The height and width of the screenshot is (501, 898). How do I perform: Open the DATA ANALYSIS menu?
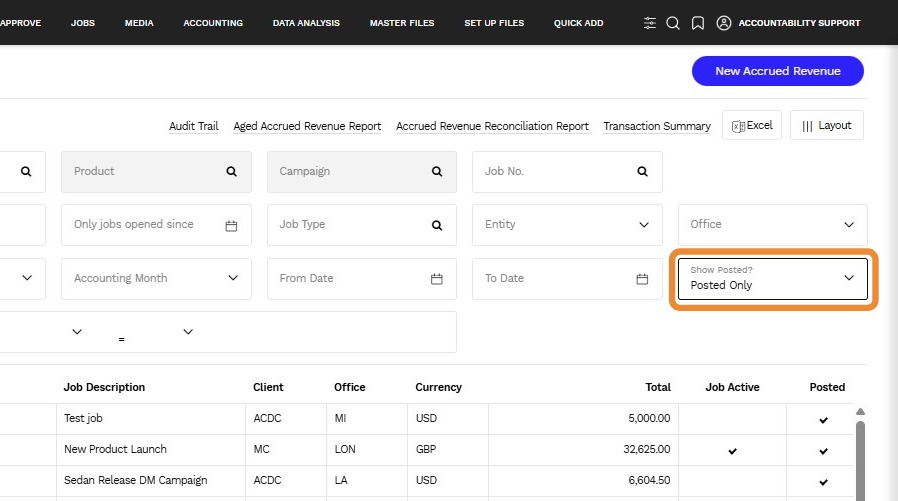coord(306,23)
